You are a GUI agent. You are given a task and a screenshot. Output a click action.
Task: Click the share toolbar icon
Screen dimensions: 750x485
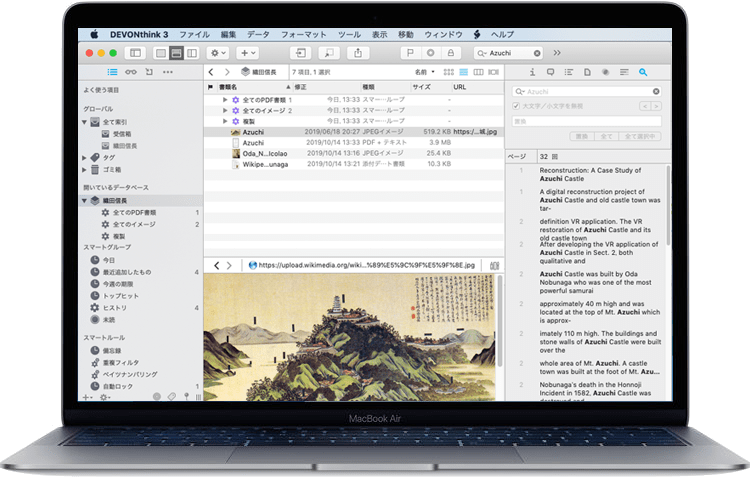point(358,53)
